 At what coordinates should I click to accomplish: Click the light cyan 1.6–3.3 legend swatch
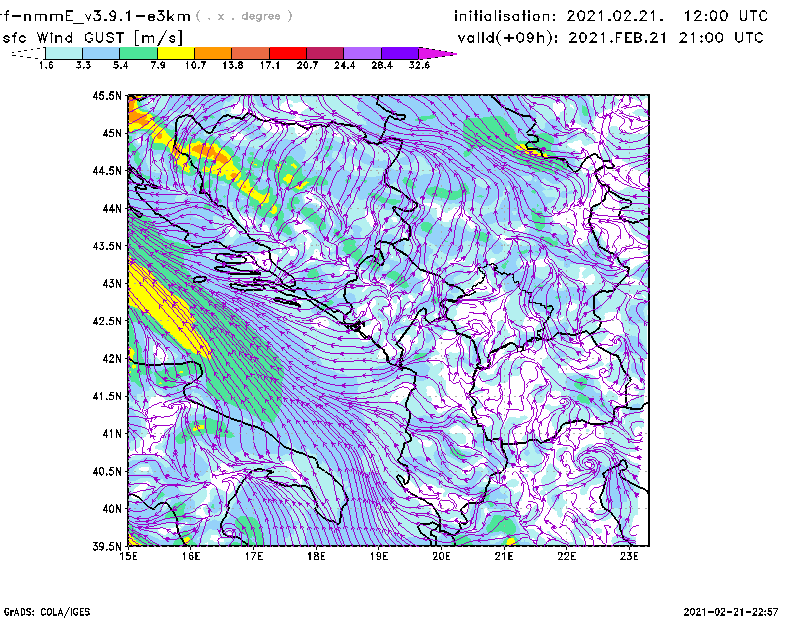(x=64, y=53)
